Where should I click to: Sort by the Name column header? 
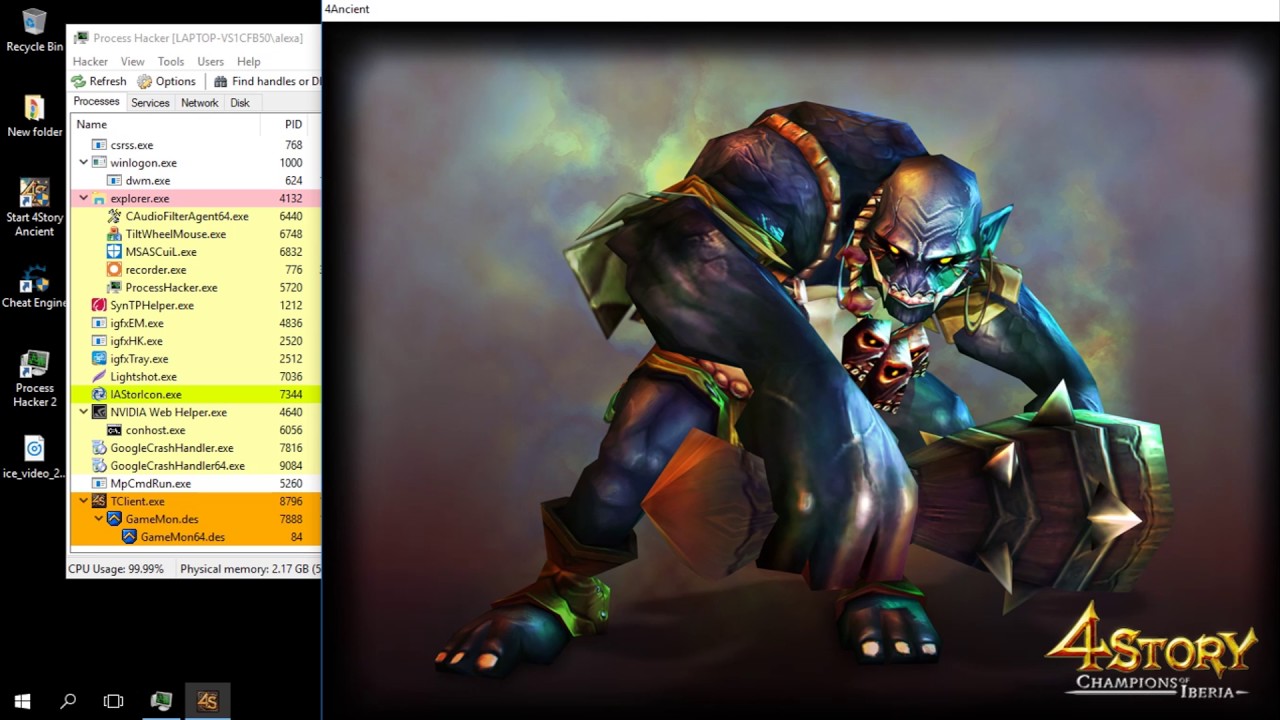click(x=165, y=124)
